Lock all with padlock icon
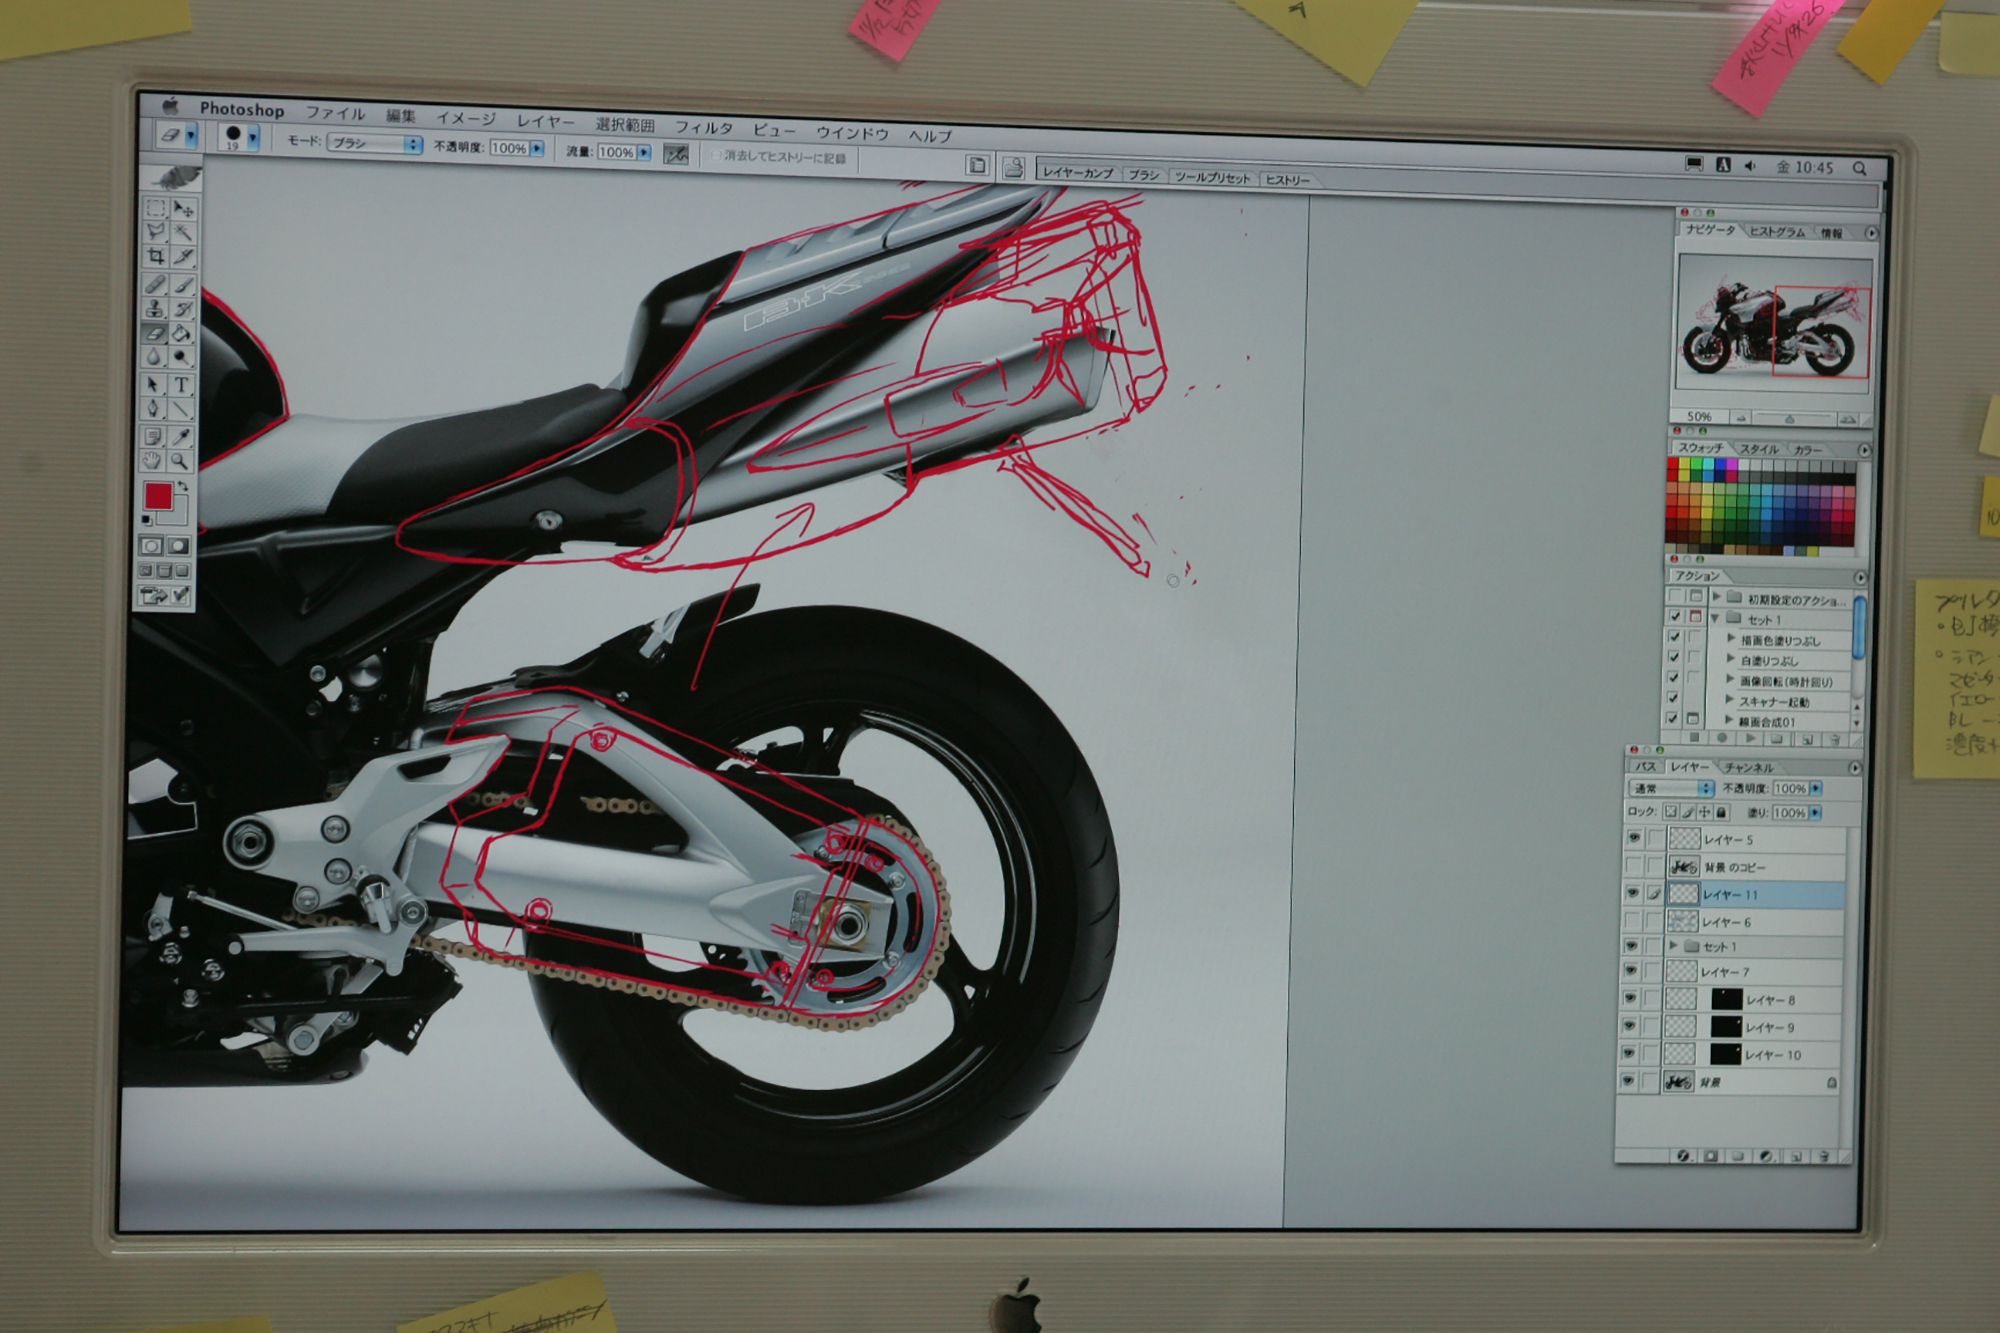The image size is (2000, 1333). (x=1722, y=812)
